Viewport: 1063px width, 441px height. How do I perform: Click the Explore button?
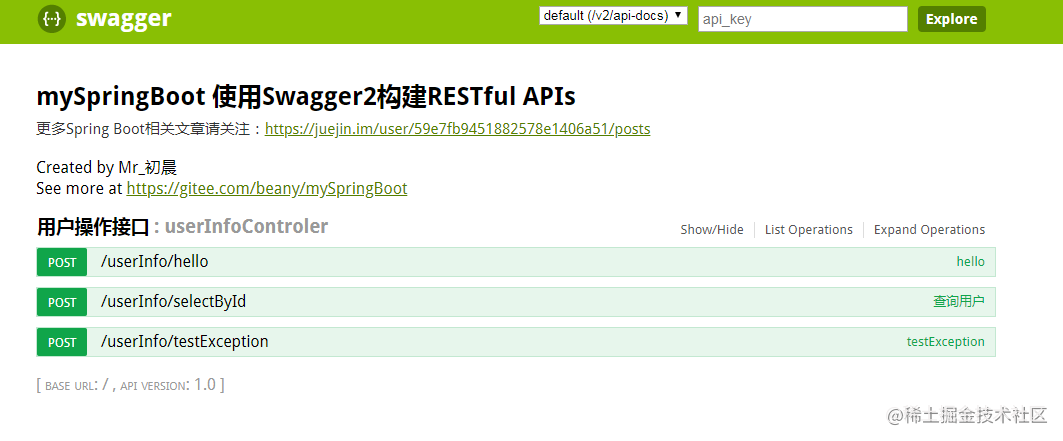(952, 19)
